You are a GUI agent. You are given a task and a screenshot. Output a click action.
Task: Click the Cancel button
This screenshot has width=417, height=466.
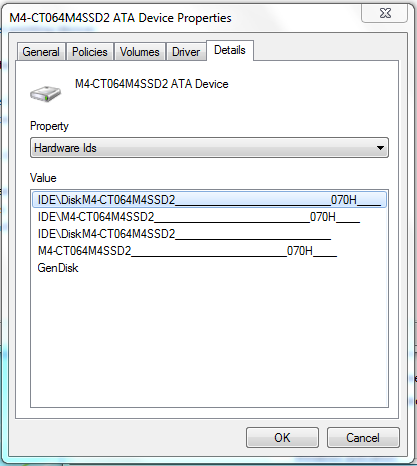363,437
